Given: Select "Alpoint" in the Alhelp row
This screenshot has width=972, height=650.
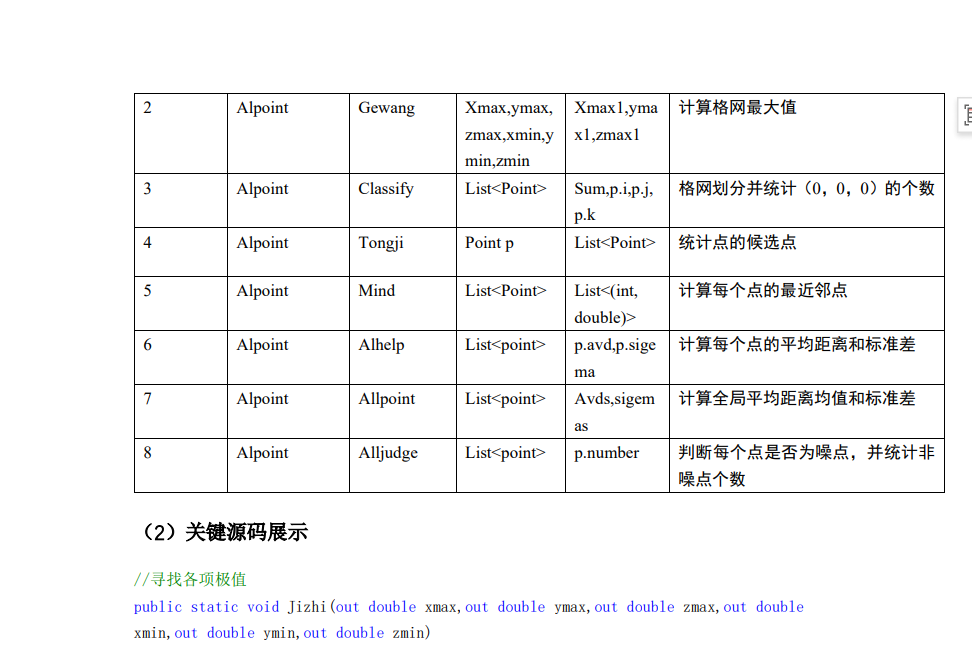Looking at the screenshot, I should pos(262,345).
